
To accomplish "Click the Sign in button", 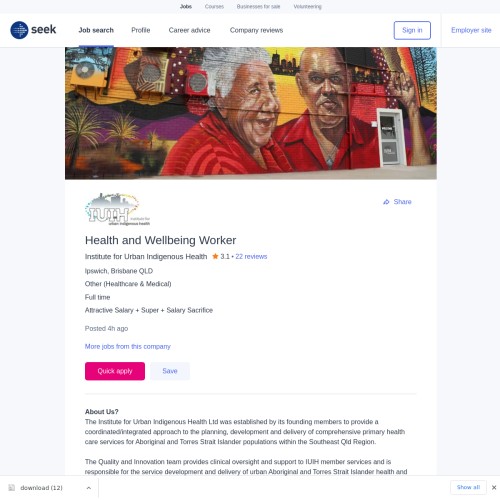I will tap(412, 30).
